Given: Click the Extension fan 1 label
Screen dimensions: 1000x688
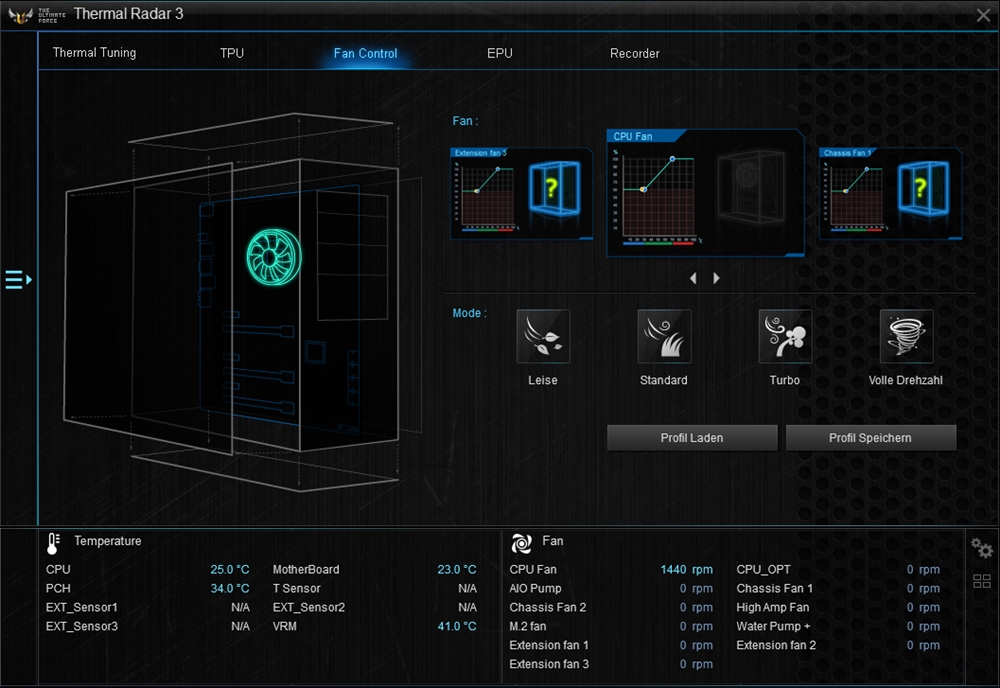Looking at the screenshot, I should [x=548, y=645].
